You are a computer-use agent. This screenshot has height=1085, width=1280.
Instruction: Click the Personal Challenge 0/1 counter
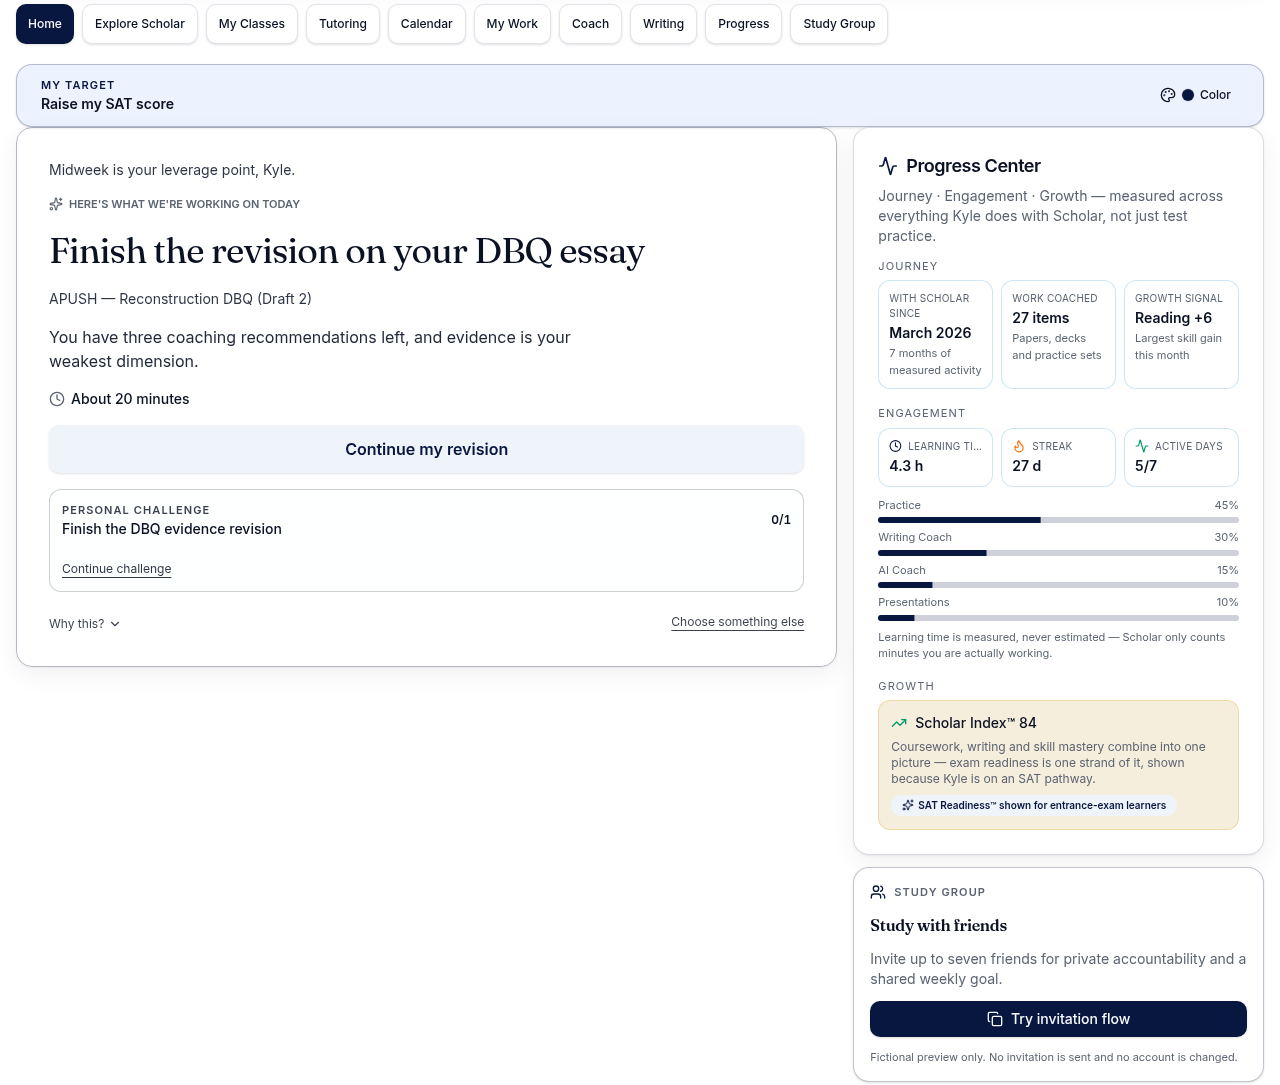[781, 520]
